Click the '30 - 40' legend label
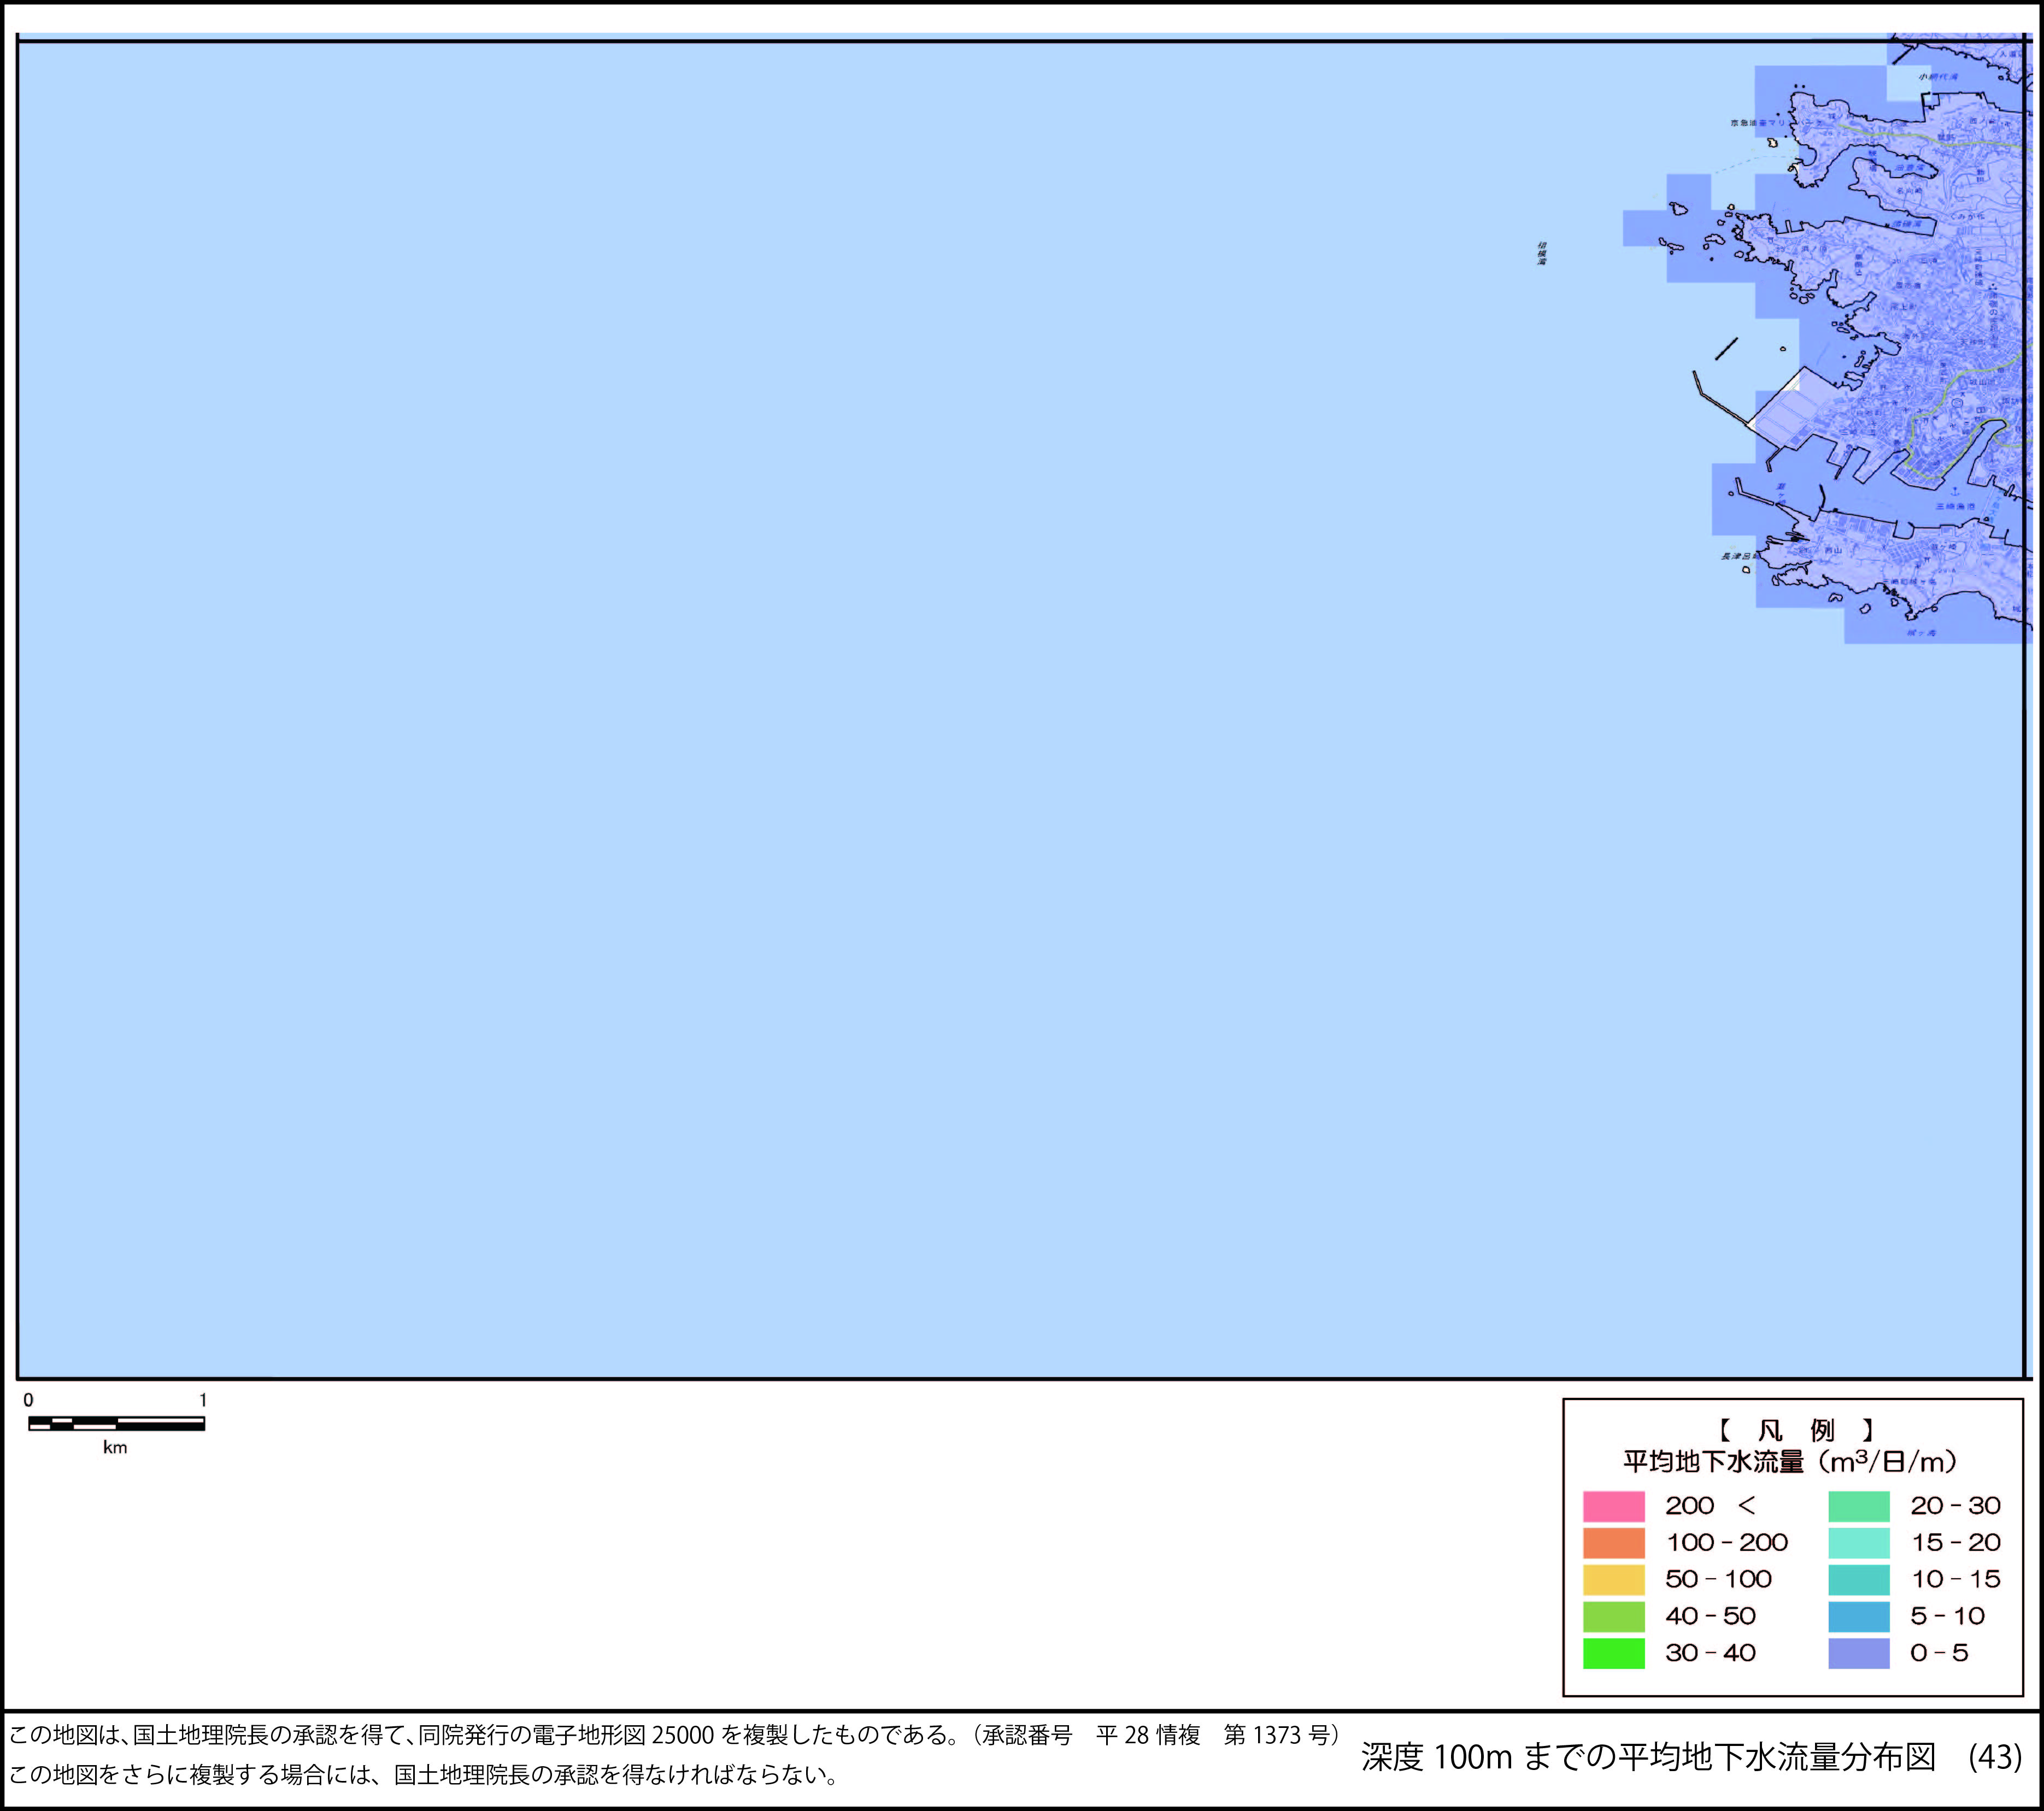2044x1811 pixels. point(1710,1654)
